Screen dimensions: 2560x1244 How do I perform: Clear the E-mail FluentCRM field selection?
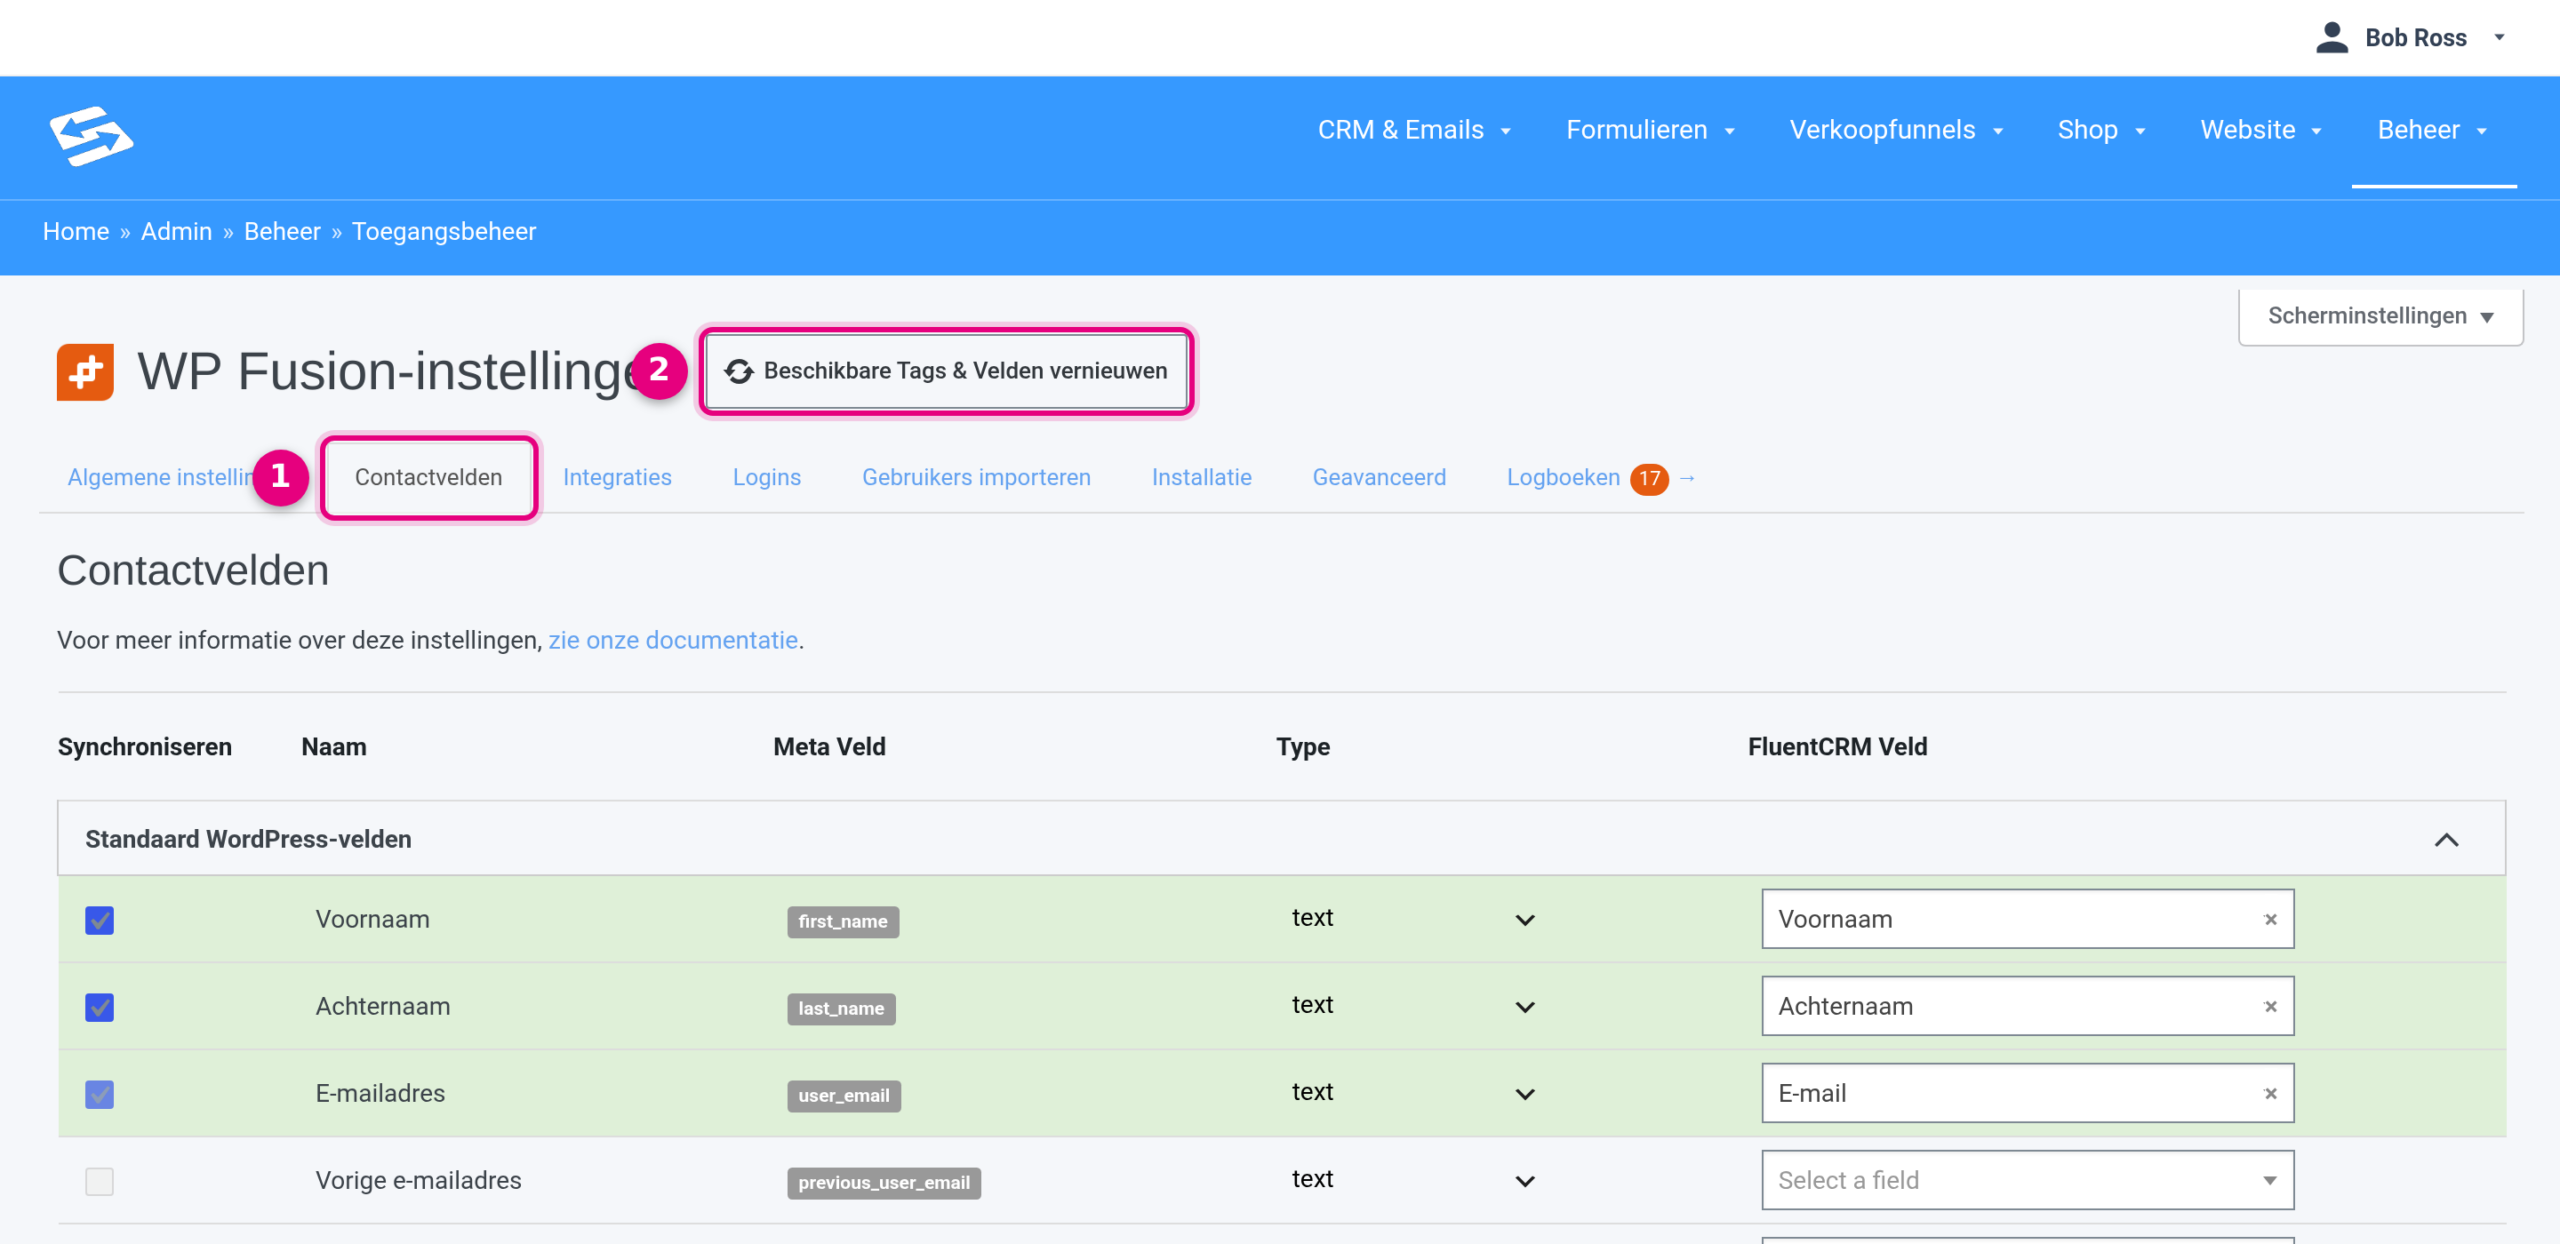(2270, 1094)
